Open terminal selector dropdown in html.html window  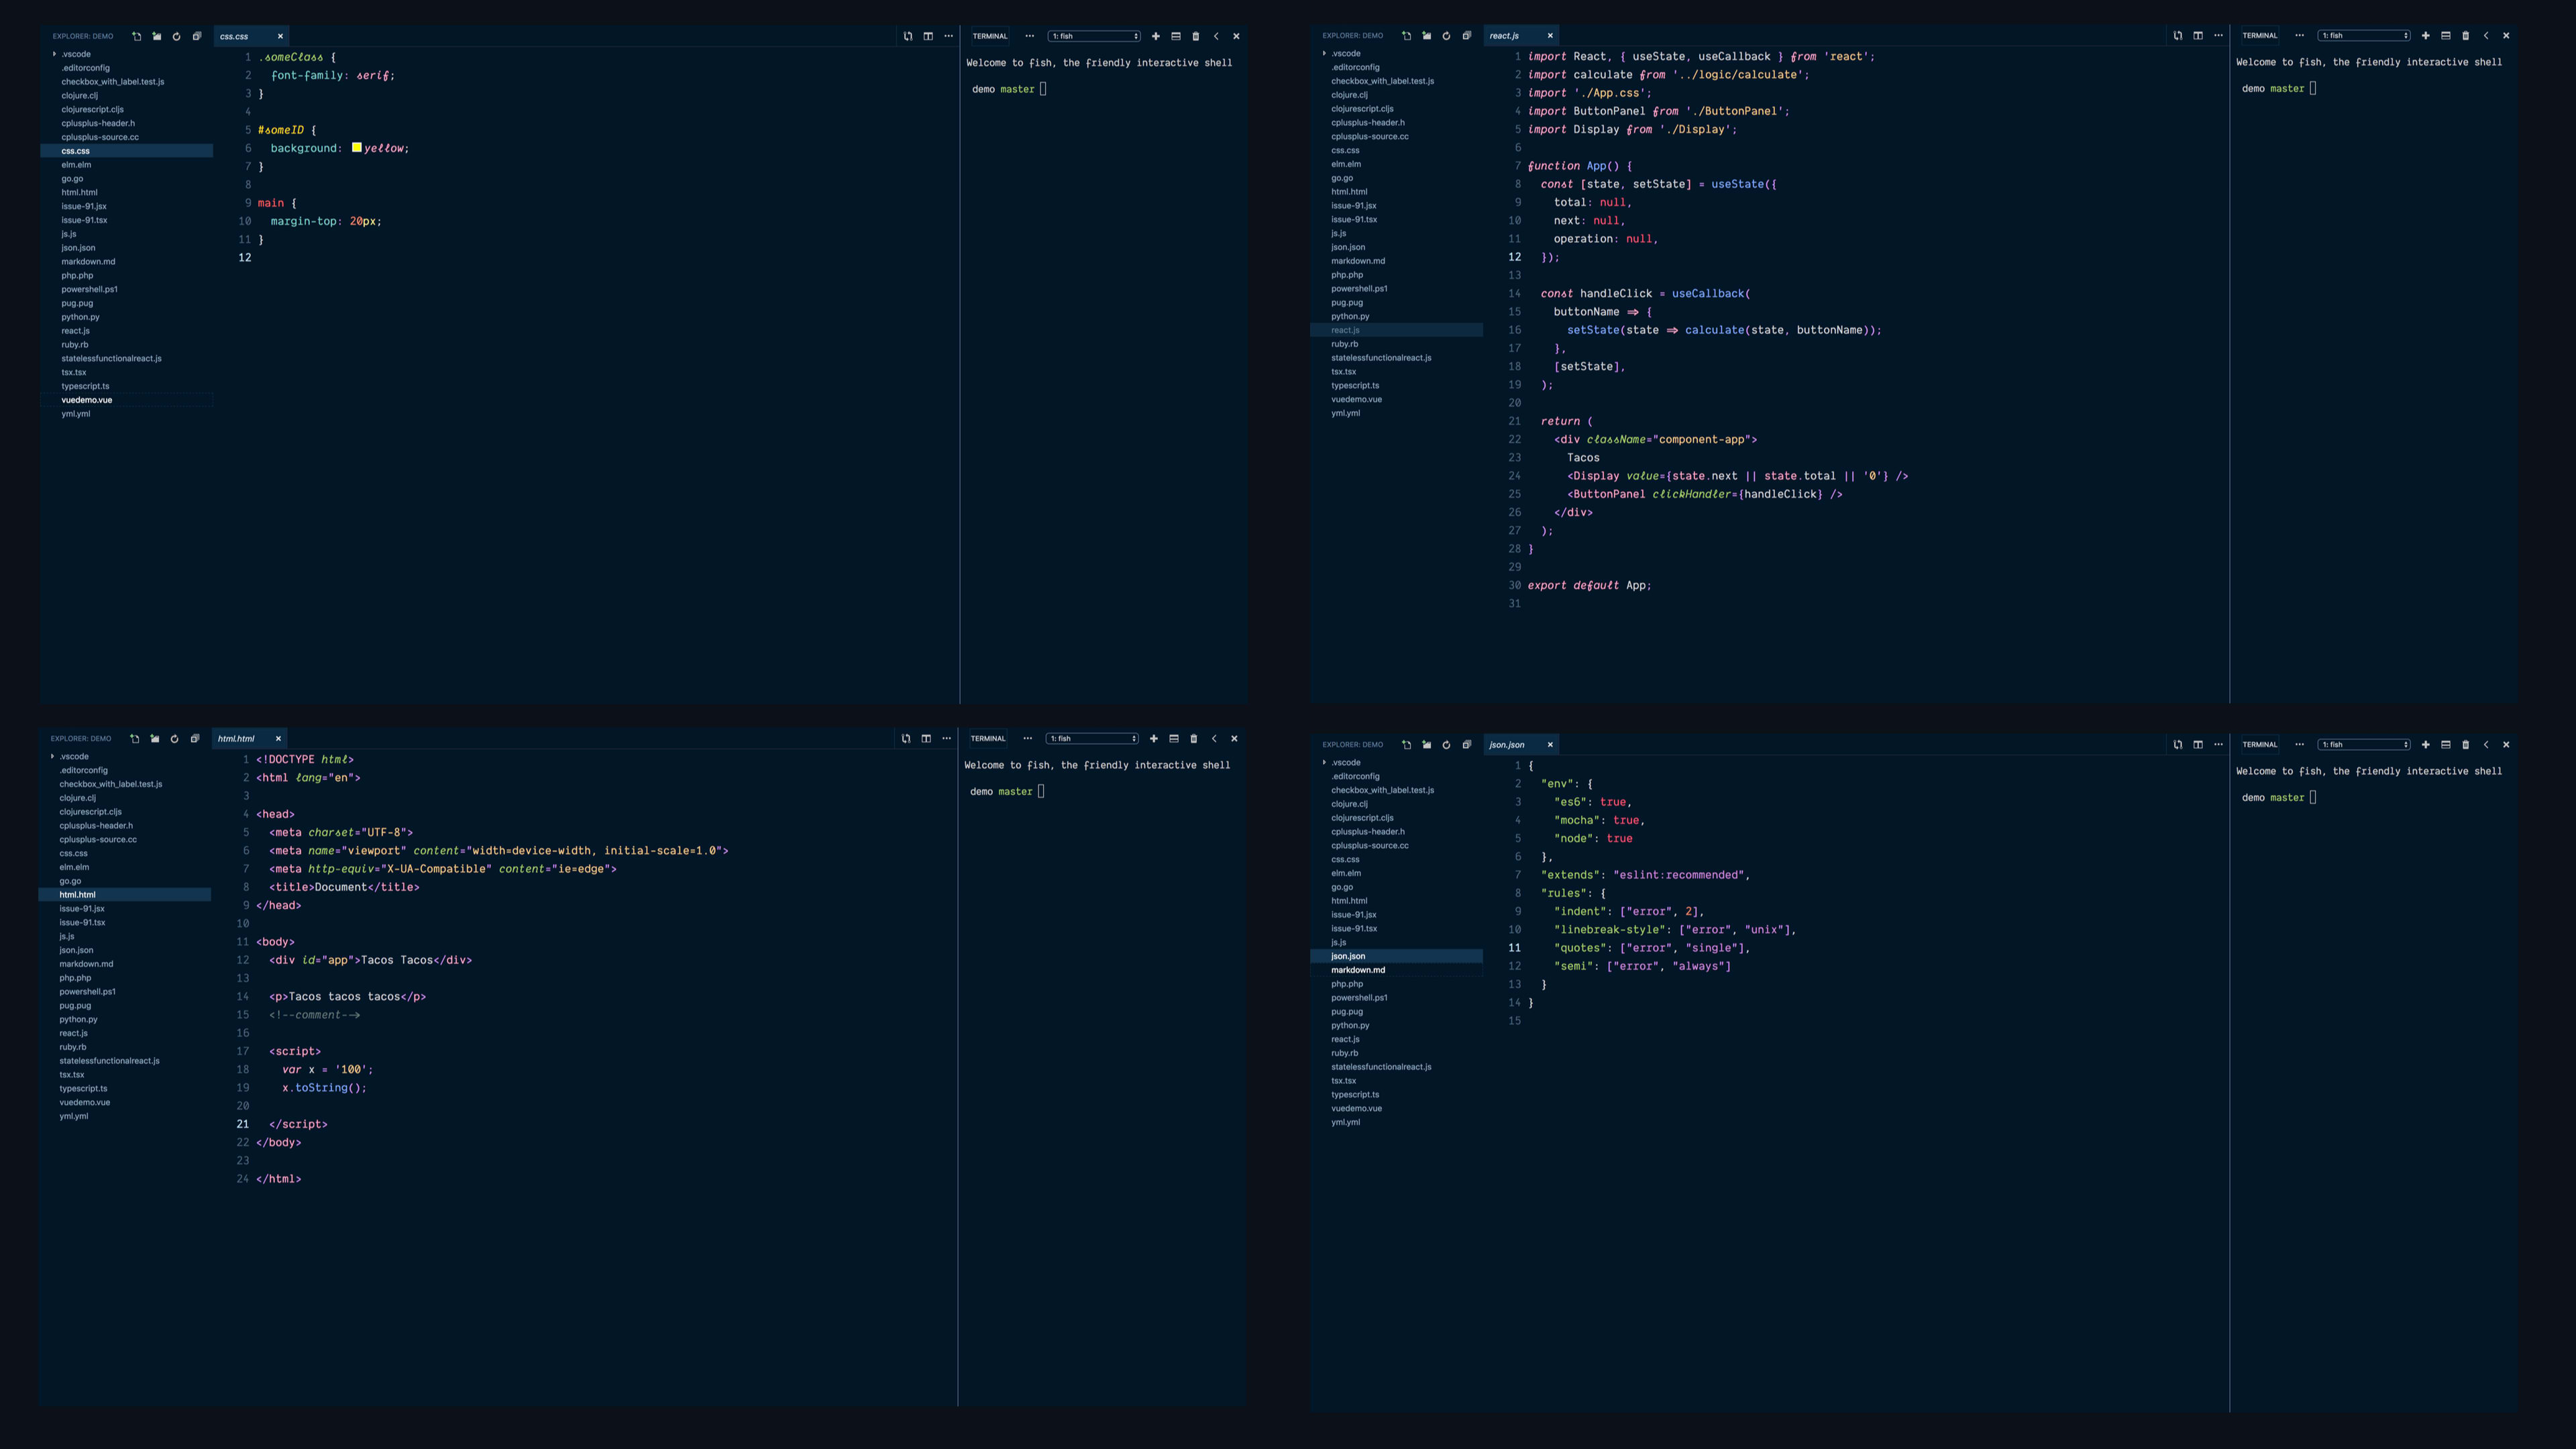1092,739
